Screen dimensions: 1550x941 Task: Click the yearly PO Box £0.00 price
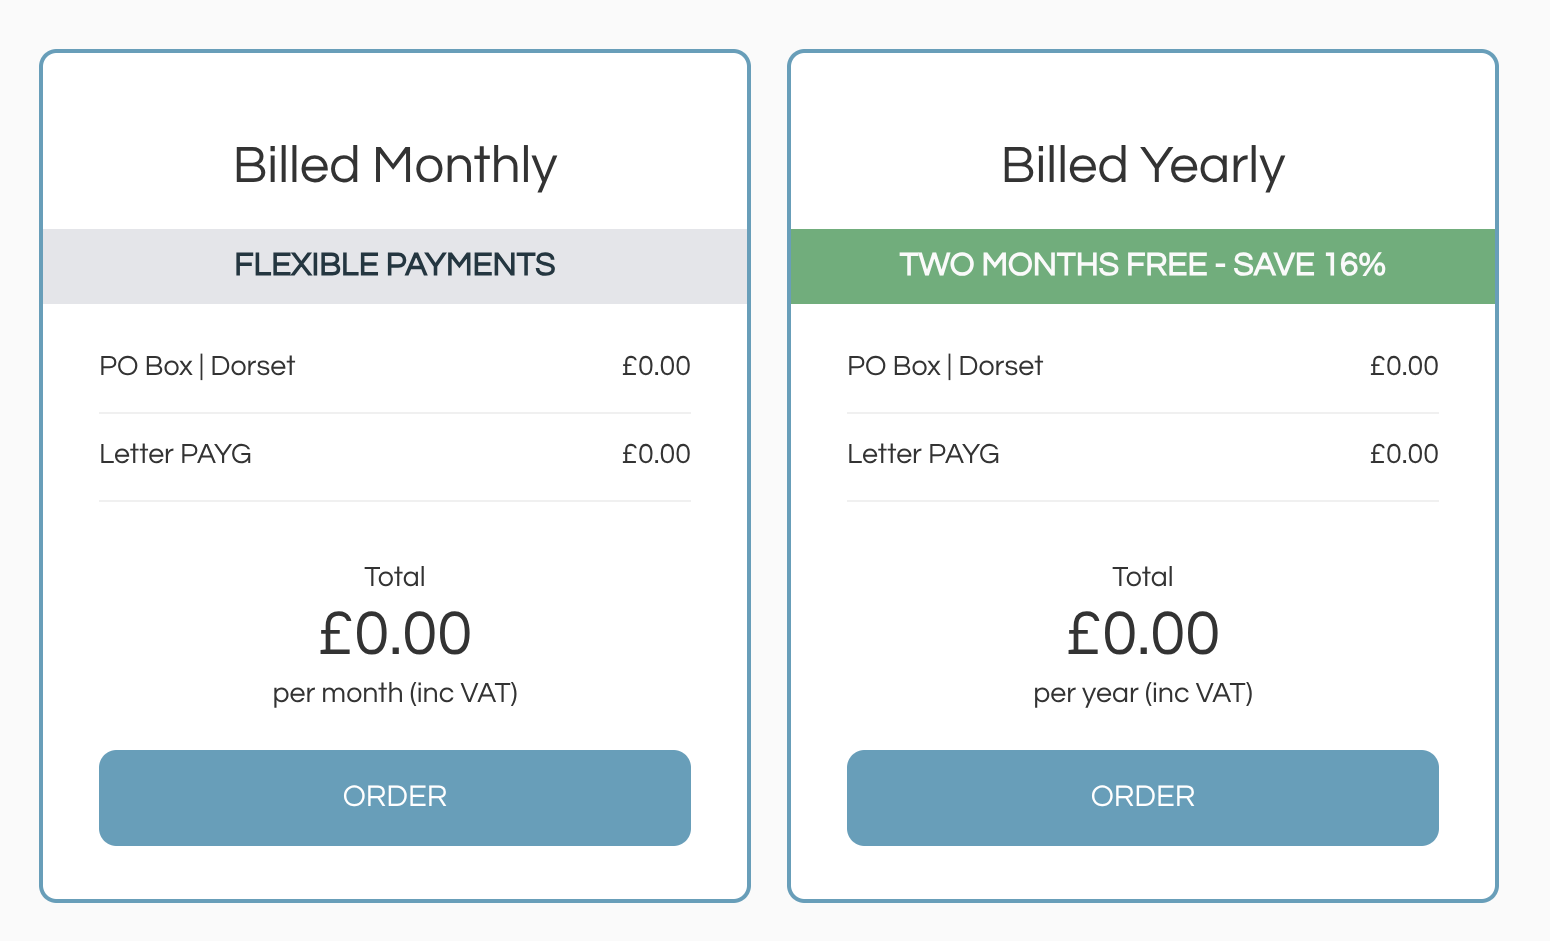tap(1404, 366)
